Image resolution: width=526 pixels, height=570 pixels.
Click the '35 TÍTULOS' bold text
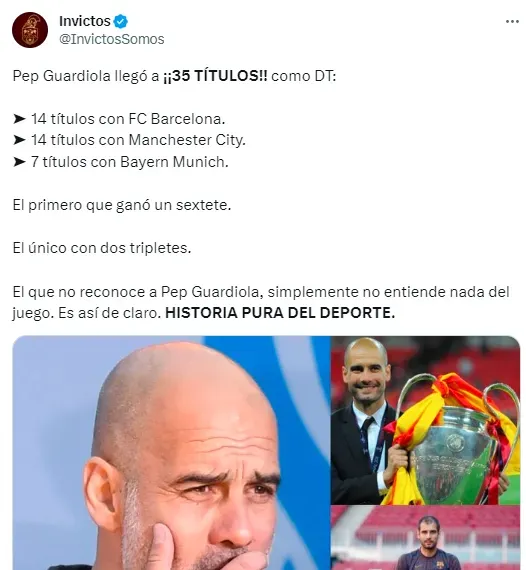(x=215, y=76)
